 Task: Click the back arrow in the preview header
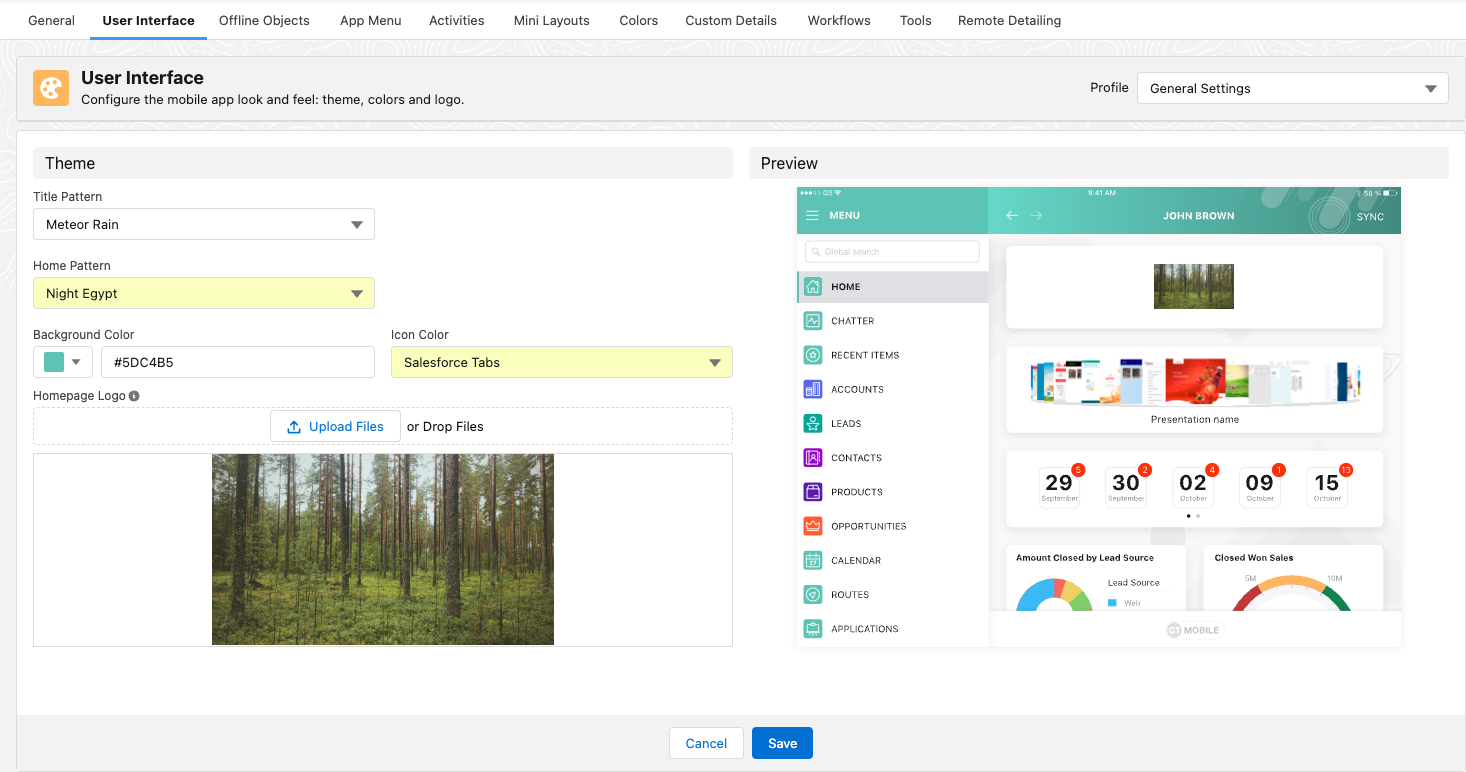(x=1011, y=214)
